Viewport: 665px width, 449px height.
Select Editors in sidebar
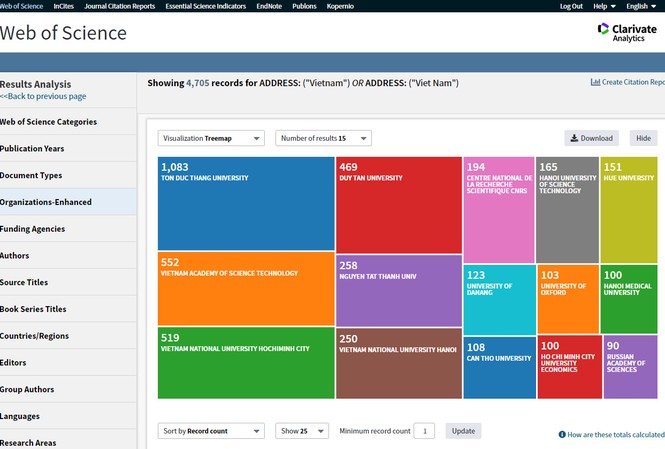(68, 362)
